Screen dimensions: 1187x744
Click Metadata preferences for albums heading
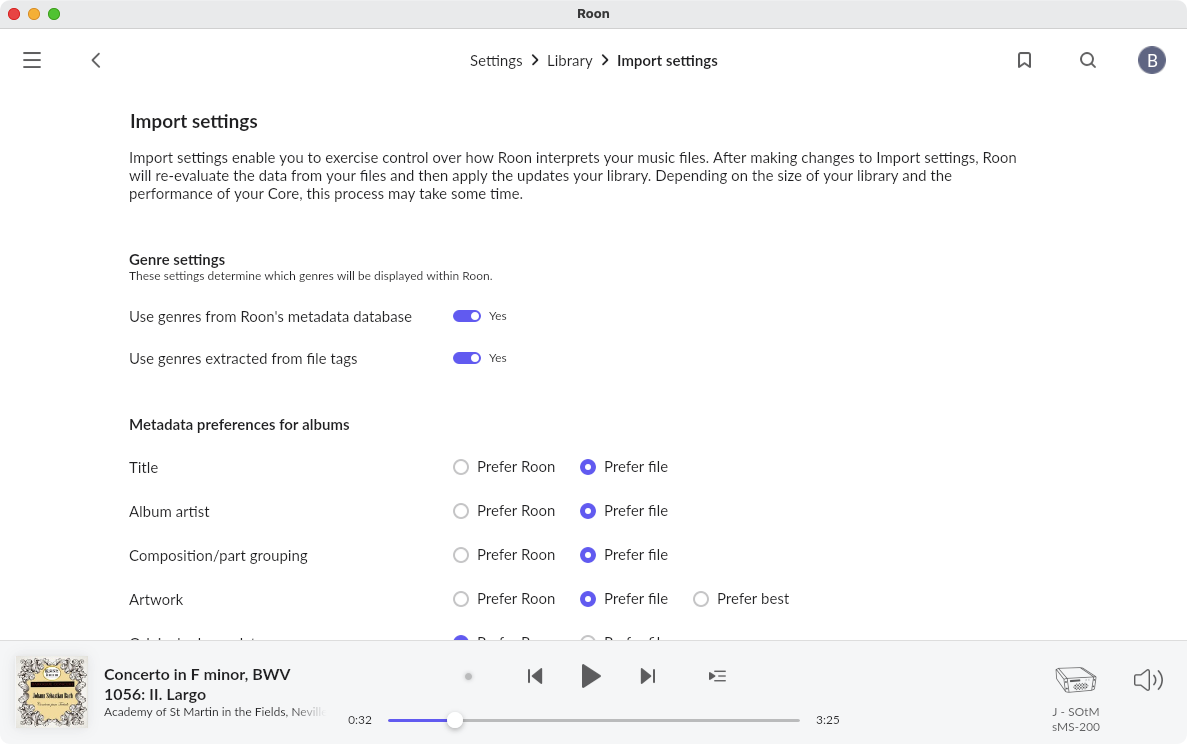click(x=239, y=425)
